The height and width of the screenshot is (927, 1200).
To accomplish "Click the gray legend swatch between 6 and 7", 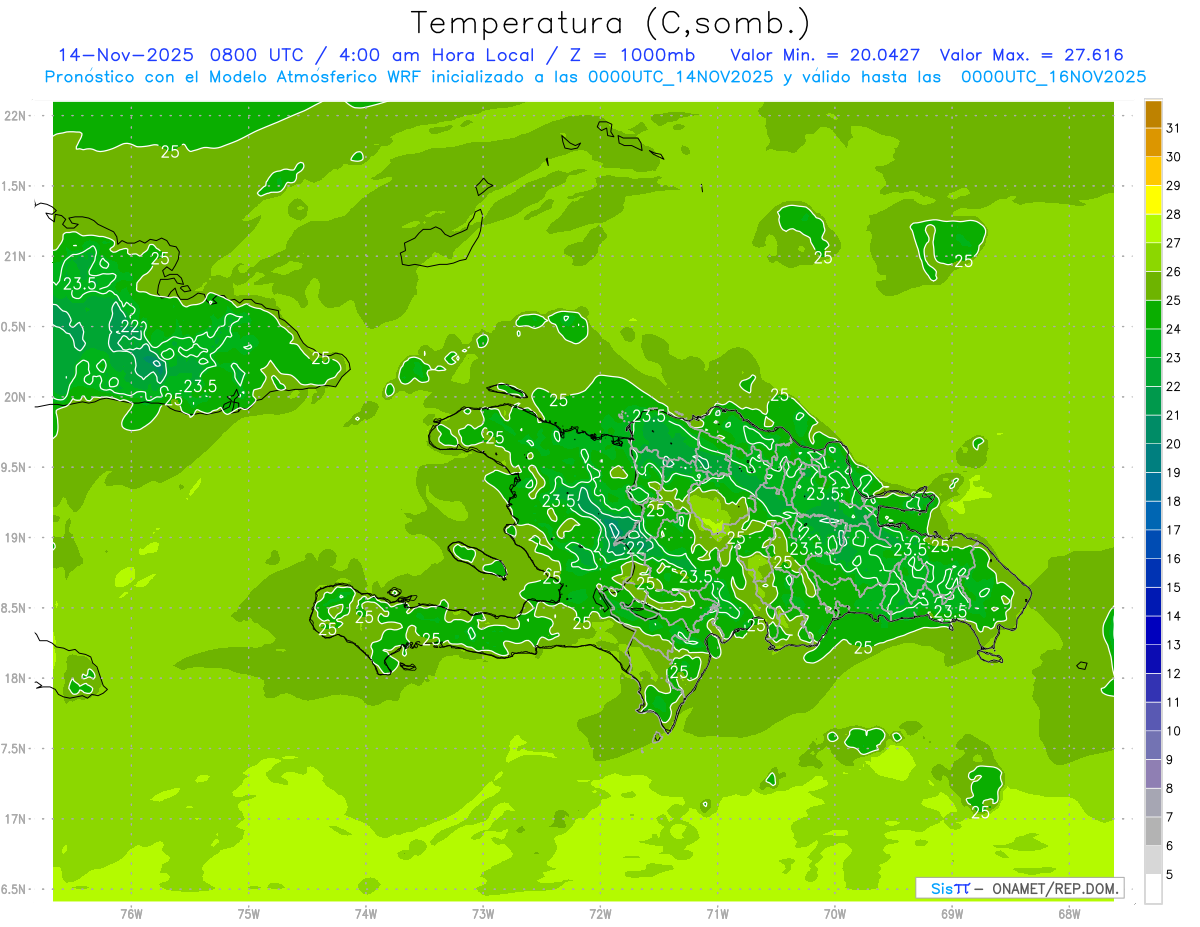I will pos(1153,831).
